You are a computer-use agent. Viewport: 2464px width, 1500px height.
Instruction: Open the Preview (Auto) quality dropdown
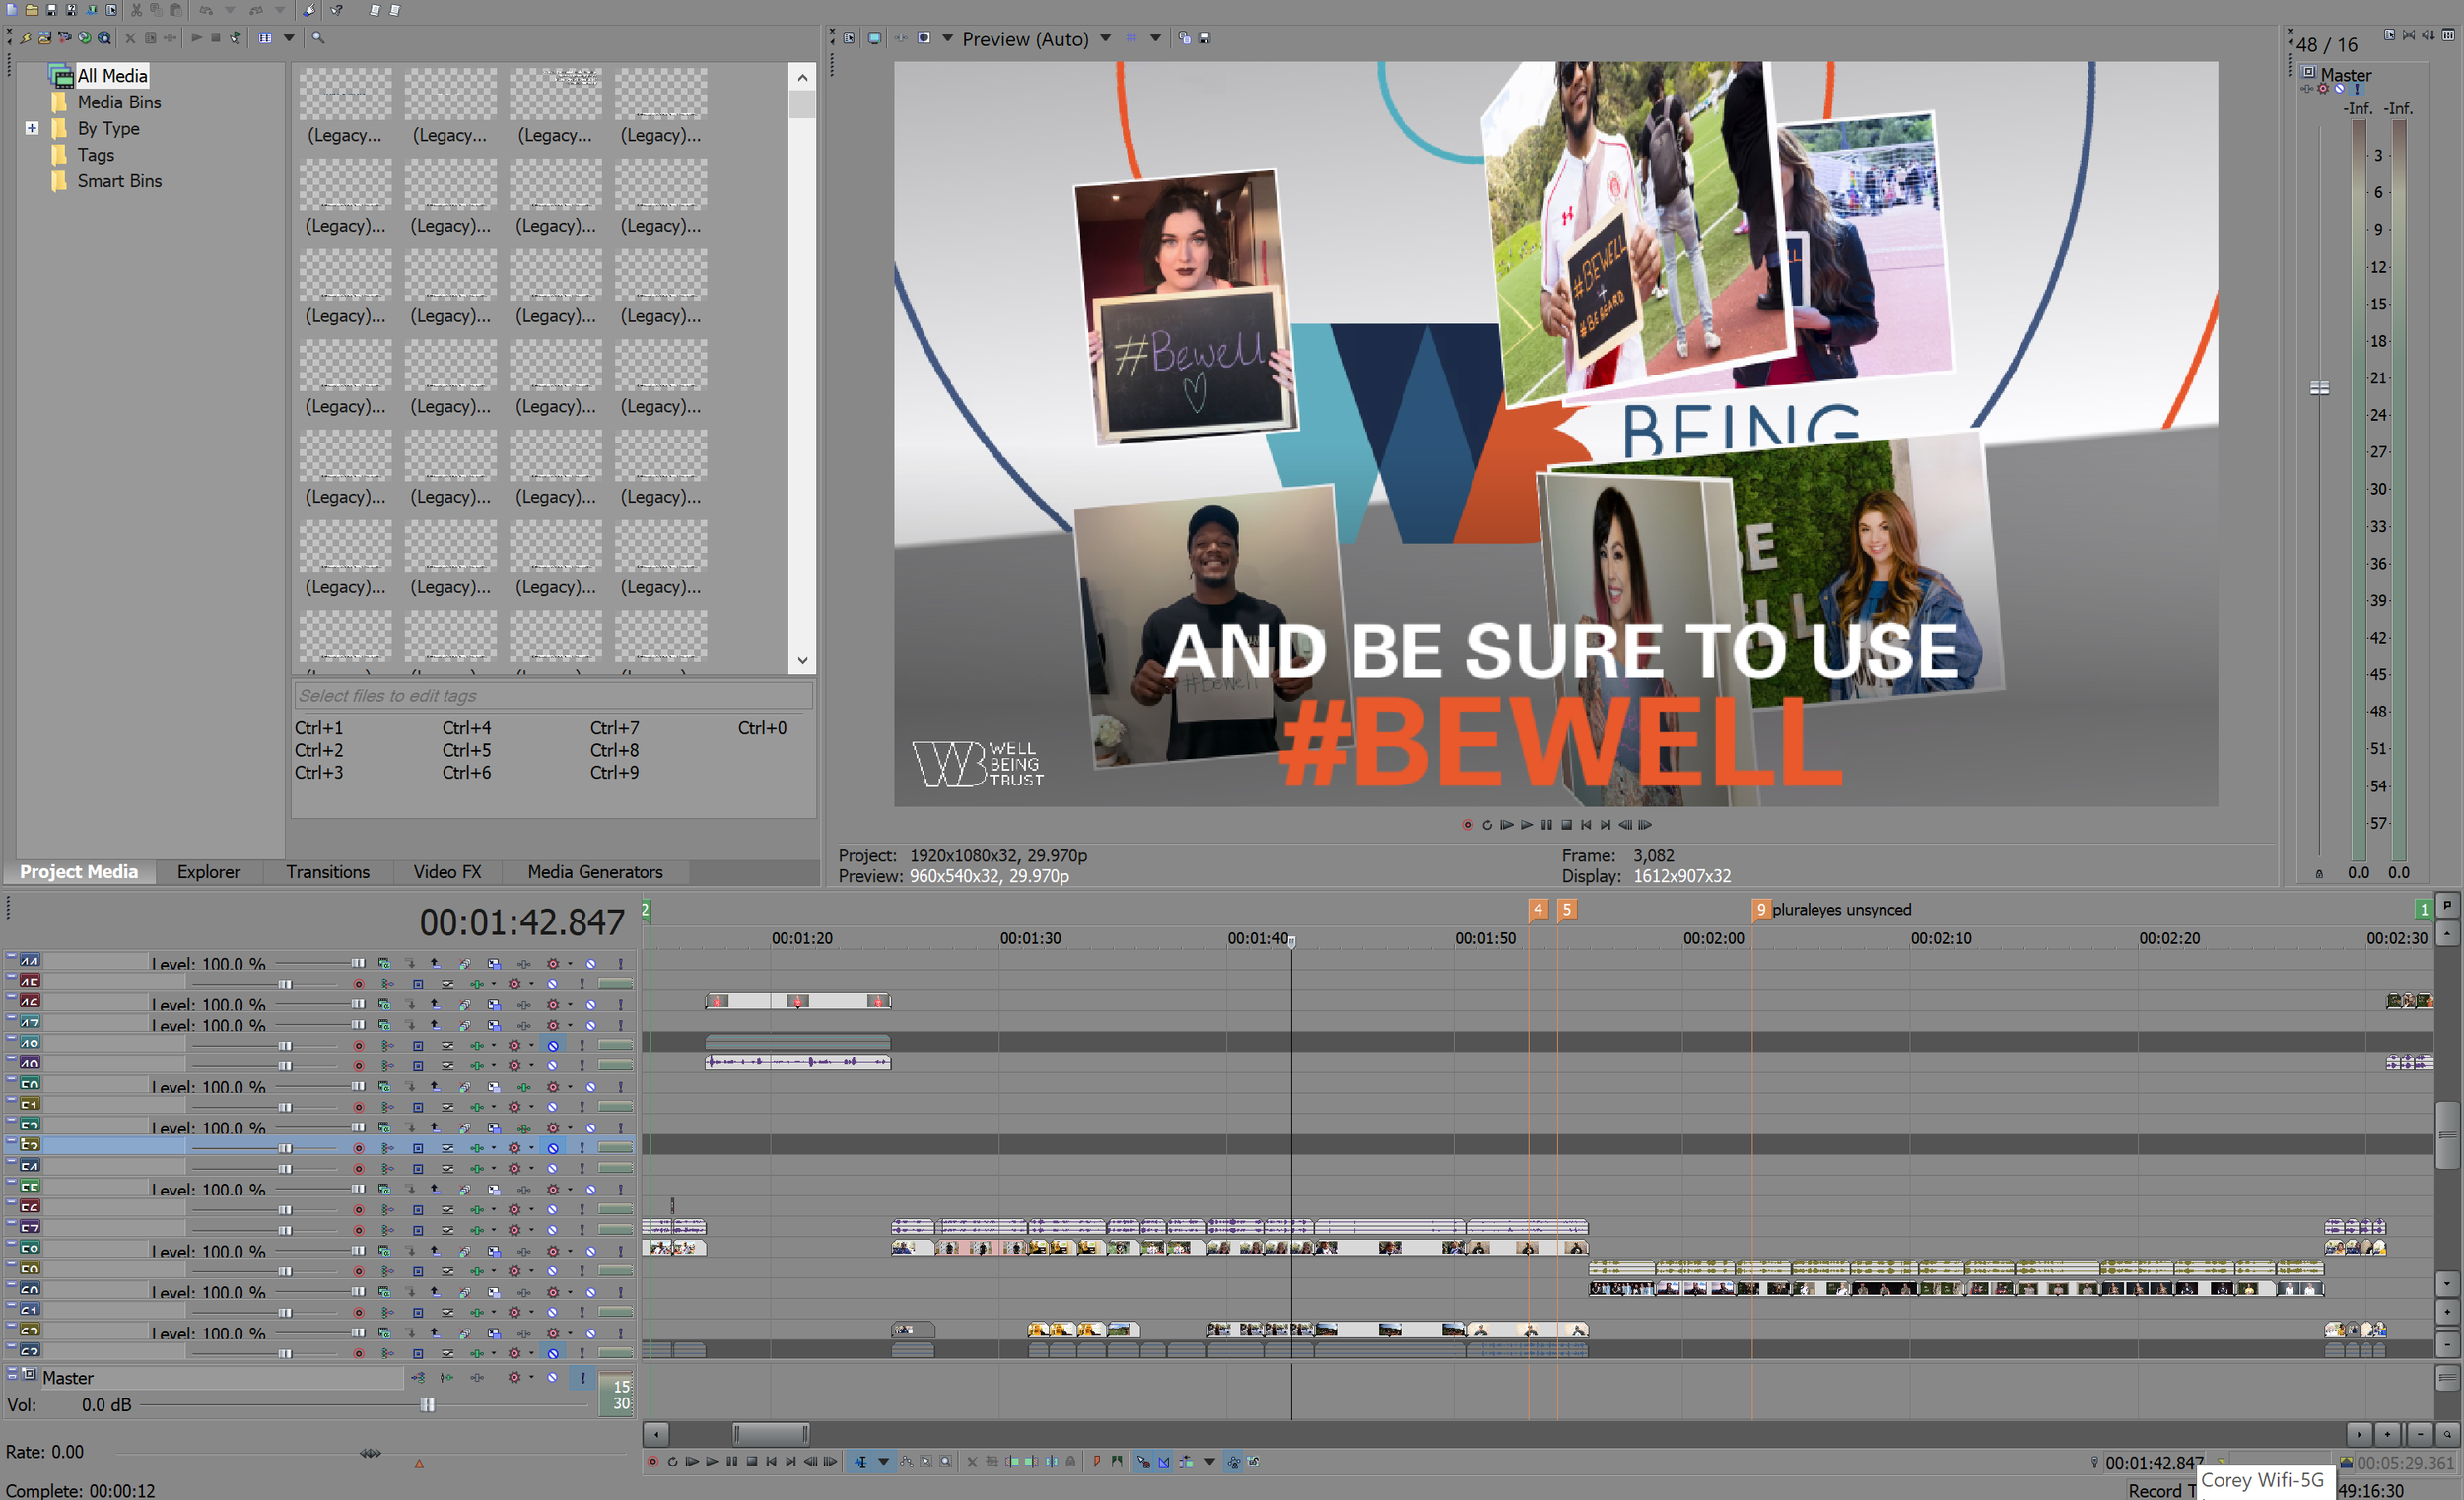click(1106, 38)
